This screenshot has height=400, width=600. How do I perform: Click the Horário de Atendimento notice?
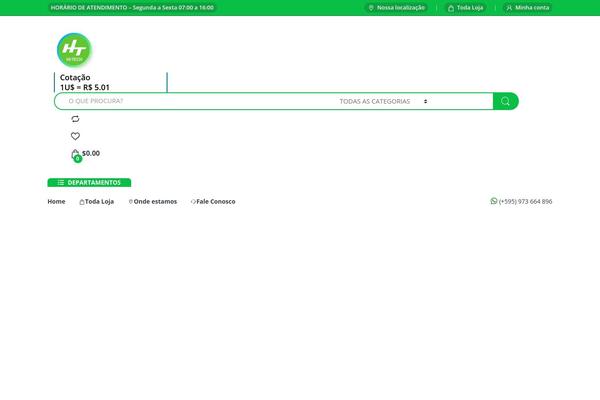[x=132, y=8]
